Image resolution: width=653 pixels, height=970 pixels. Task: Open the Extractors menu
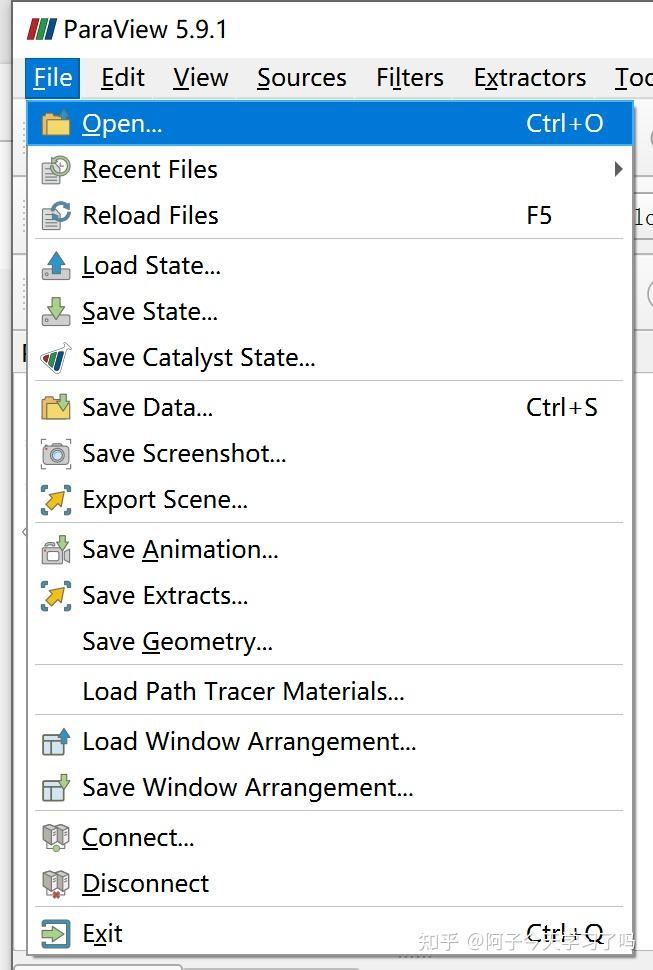click(x=530, y=78)
